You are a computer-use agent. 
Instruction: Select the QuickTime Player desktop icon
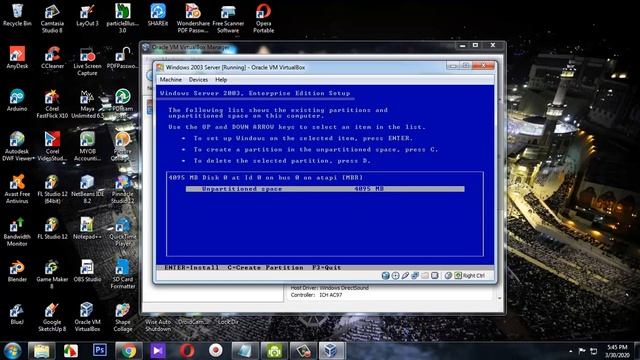tap(122, 232)
